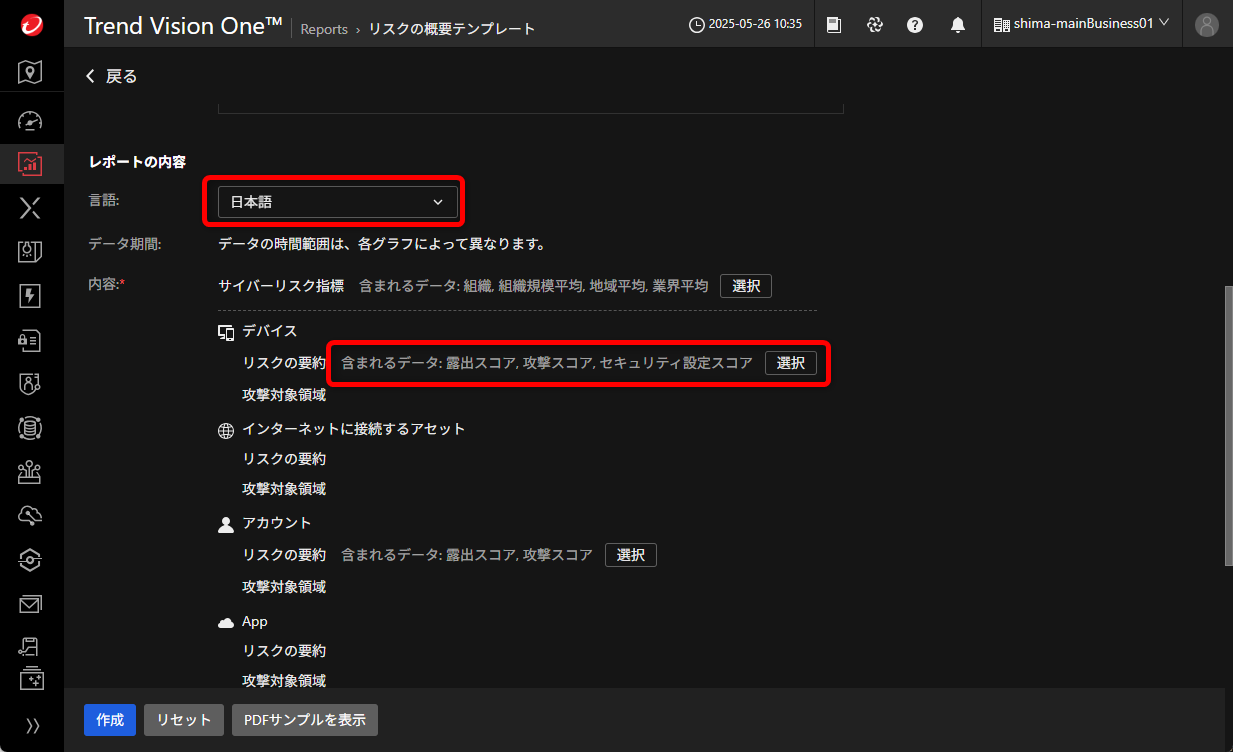Click 選択 for アカウント リスクの要約
Screen dimensions: 1233x752
coord(631,555)
